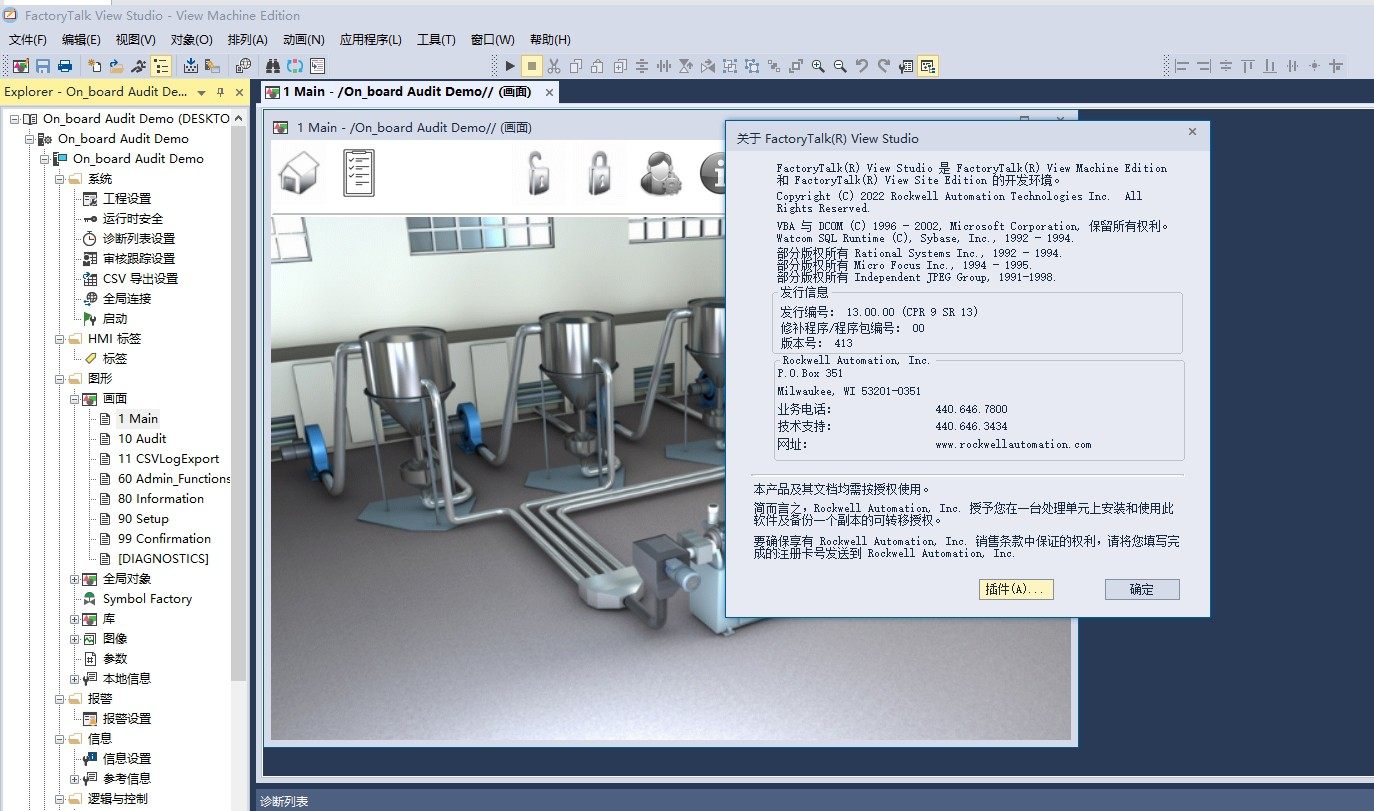Select 'CSV 导出设置' in the tree
1374x811 pixels.
(x=140, y=279)
